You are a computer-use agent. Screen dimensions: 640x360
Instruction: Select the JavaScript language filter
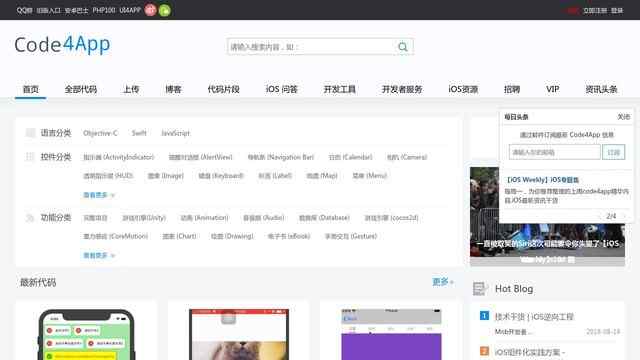[x=175, y=133]
